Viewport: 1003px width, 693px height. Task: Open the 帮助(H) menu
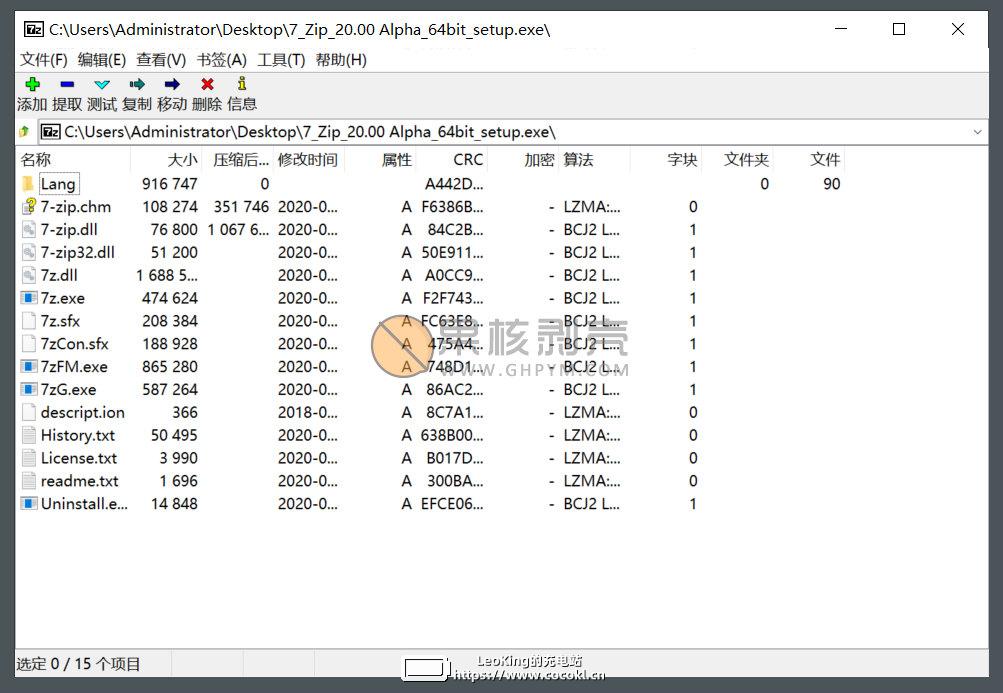(341, 60)
